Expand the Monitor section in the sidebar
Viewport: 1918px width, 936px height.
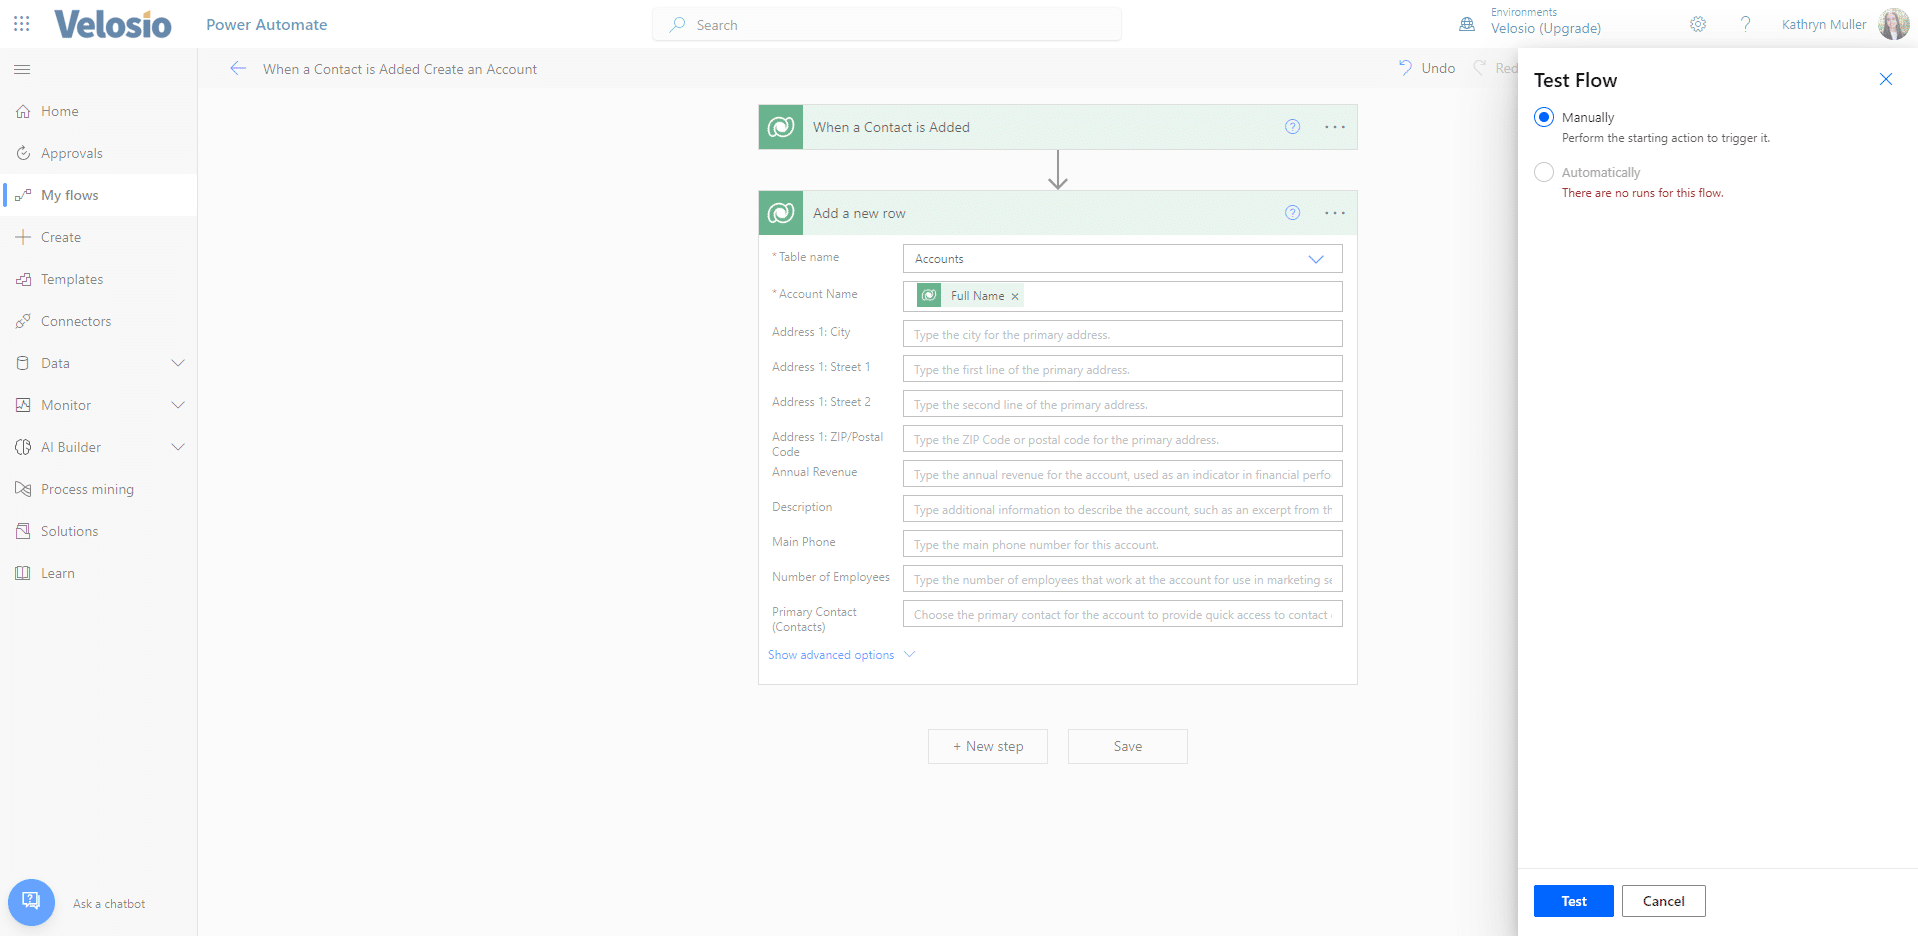tap(178, 405)
